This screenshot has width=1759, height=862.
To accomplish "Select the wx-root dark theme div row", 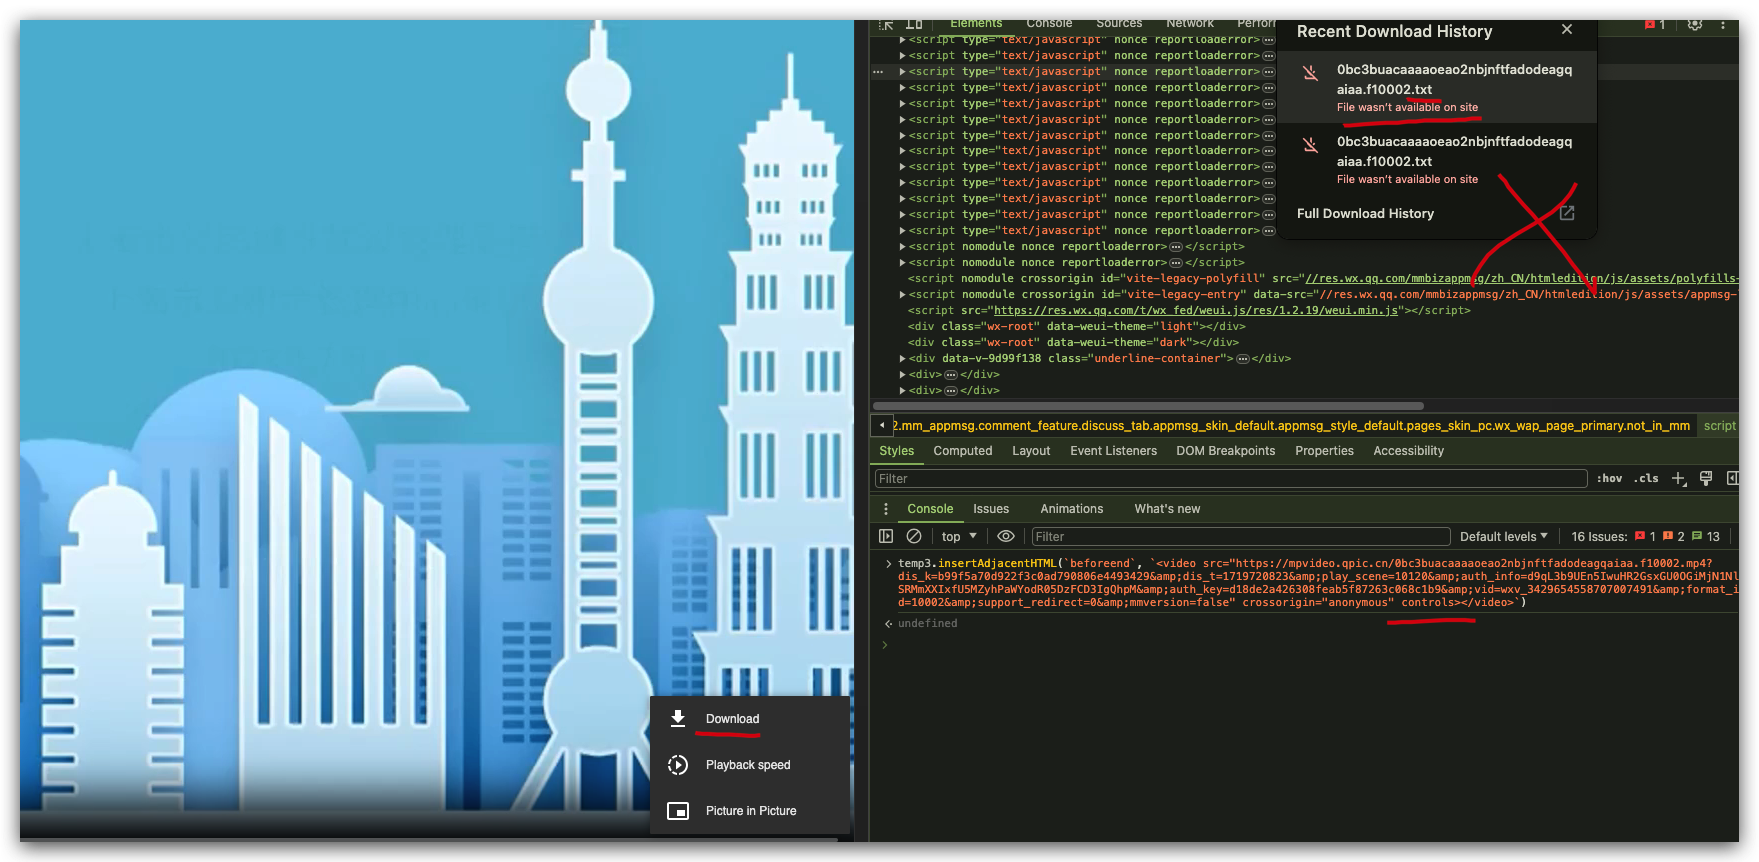I will coord(1072,343).
